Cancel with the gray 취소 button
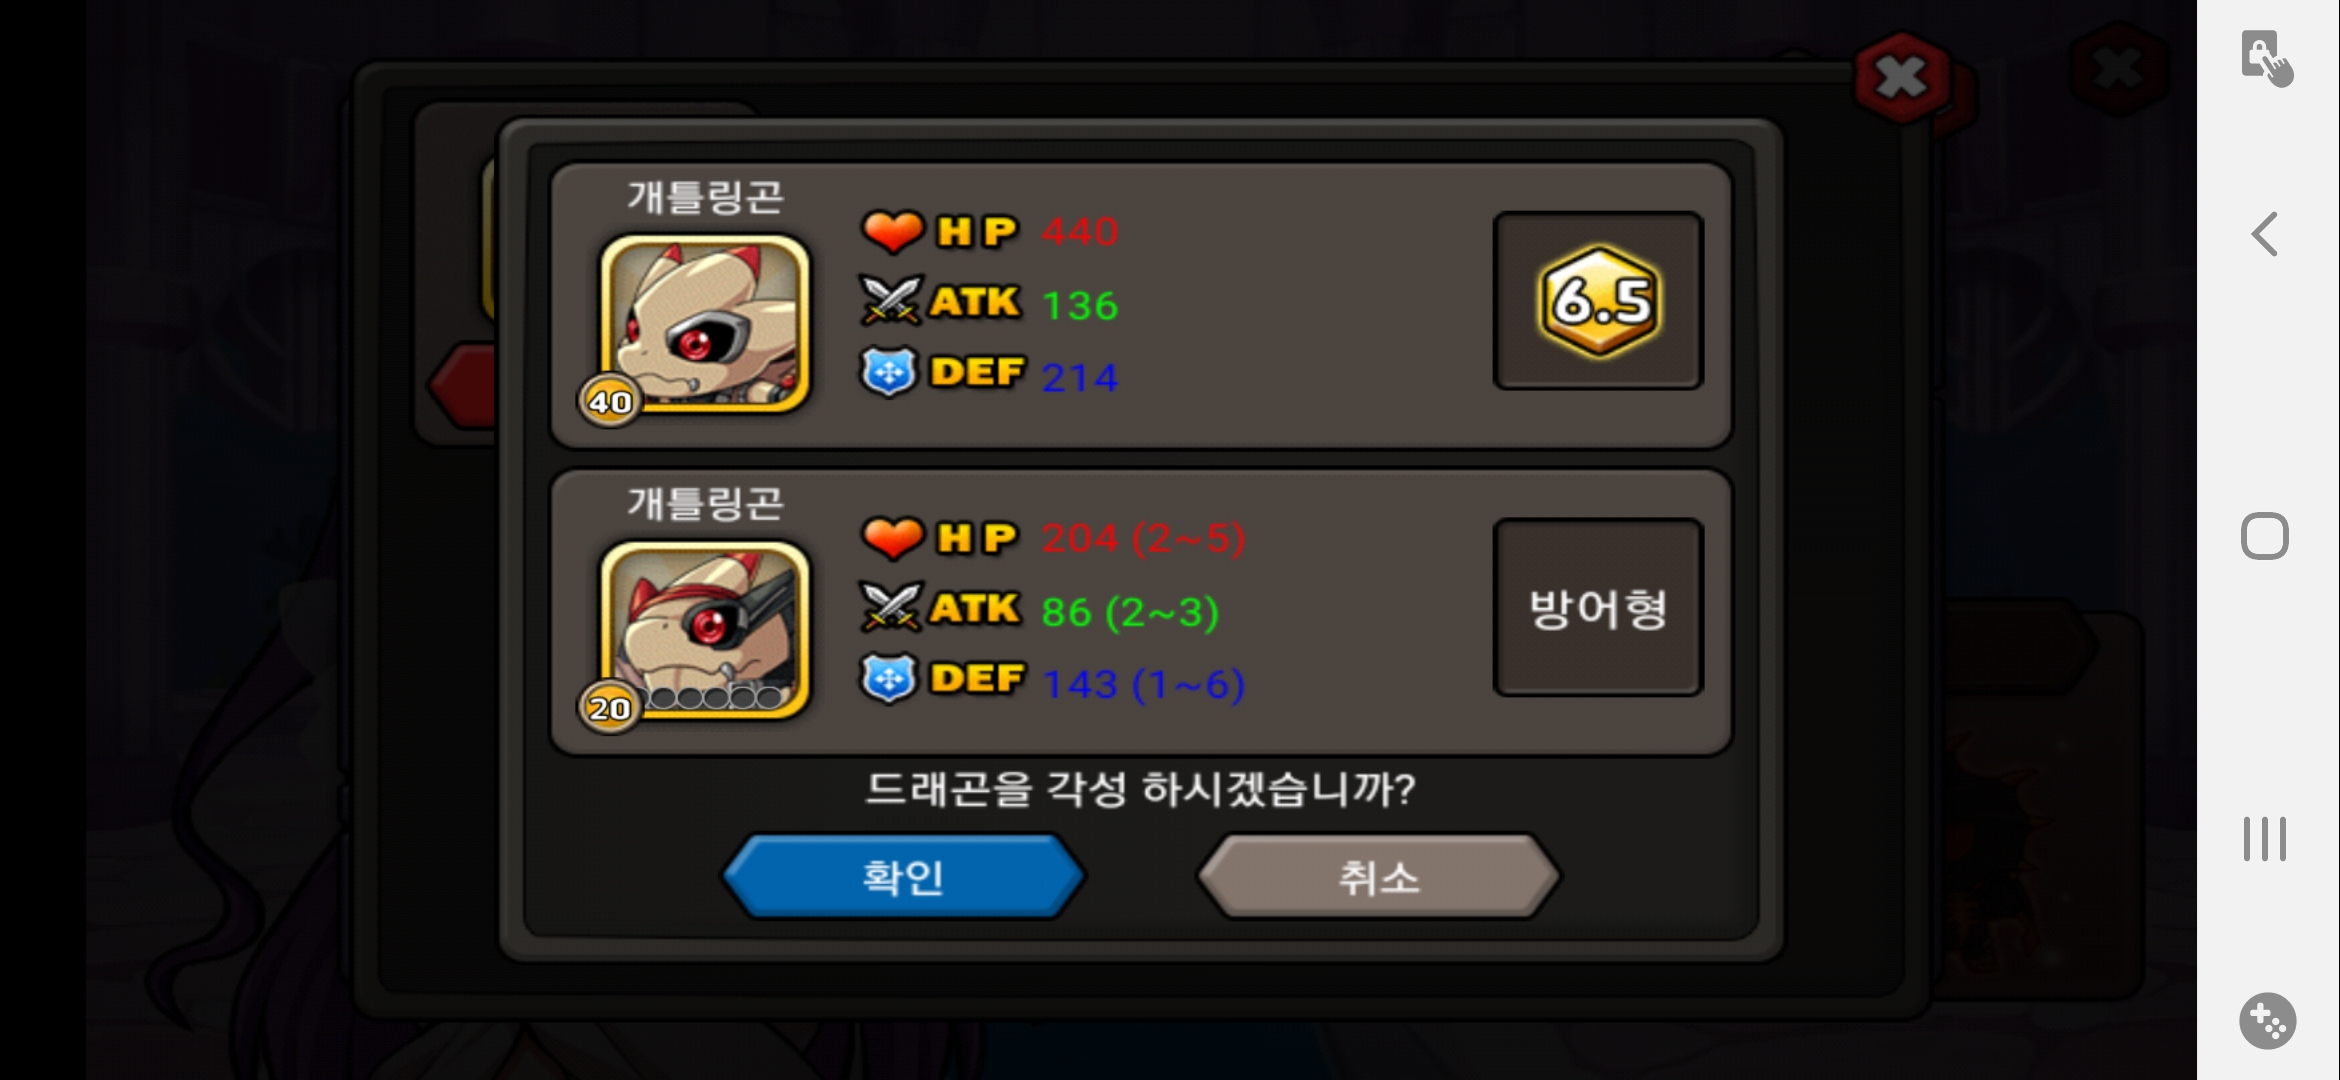 1378,877
